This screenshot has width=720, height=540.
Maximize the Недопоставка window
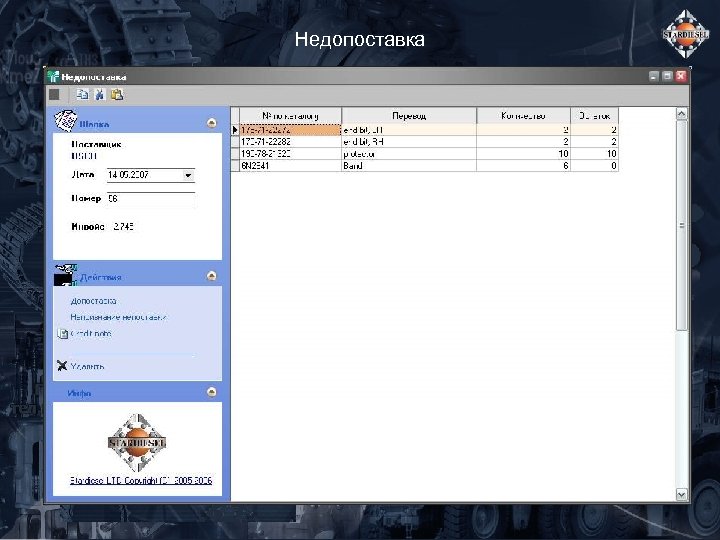click(x=667, y=76)
